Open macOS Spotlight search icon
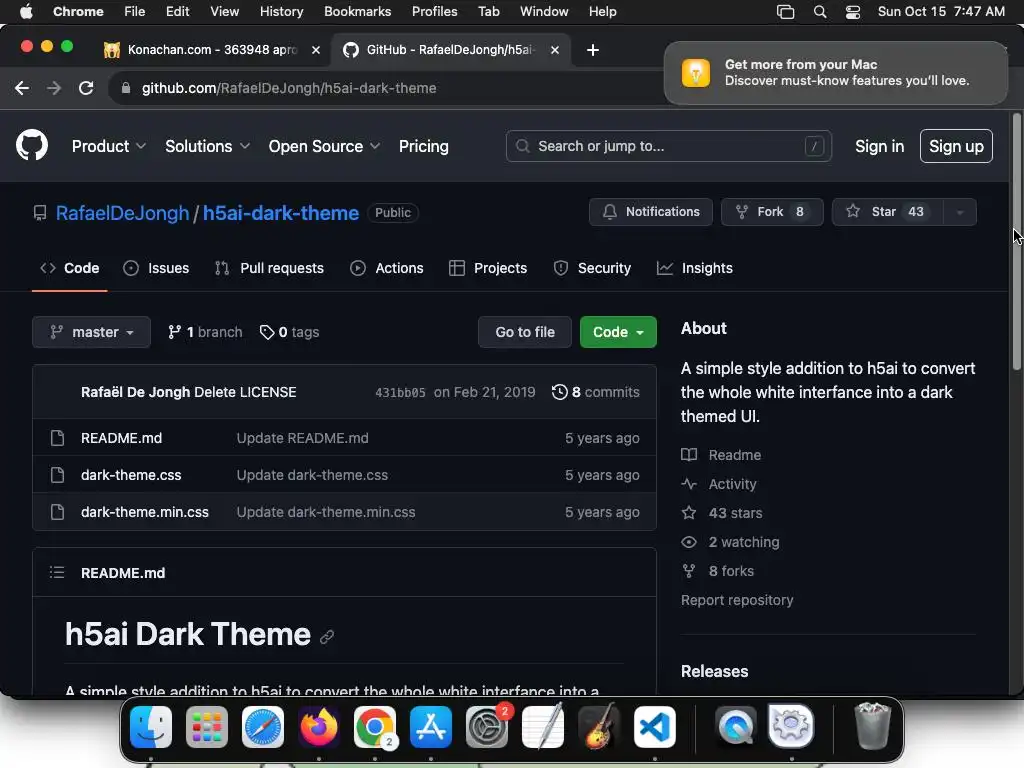The height and width of the screenshot is (768, 1024). pyautogui.click(x=820, y=11)
